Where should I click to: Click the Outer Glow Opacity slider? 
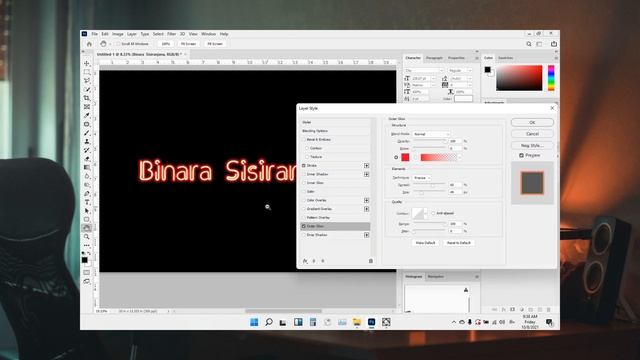point(430,141)
